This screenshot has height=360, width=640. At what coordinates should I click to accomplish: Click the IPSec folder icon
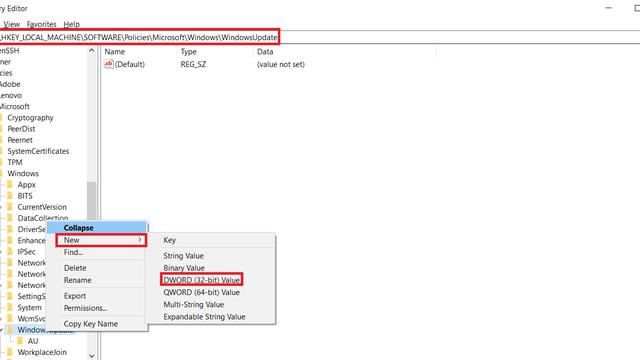(x=10, y=251)
